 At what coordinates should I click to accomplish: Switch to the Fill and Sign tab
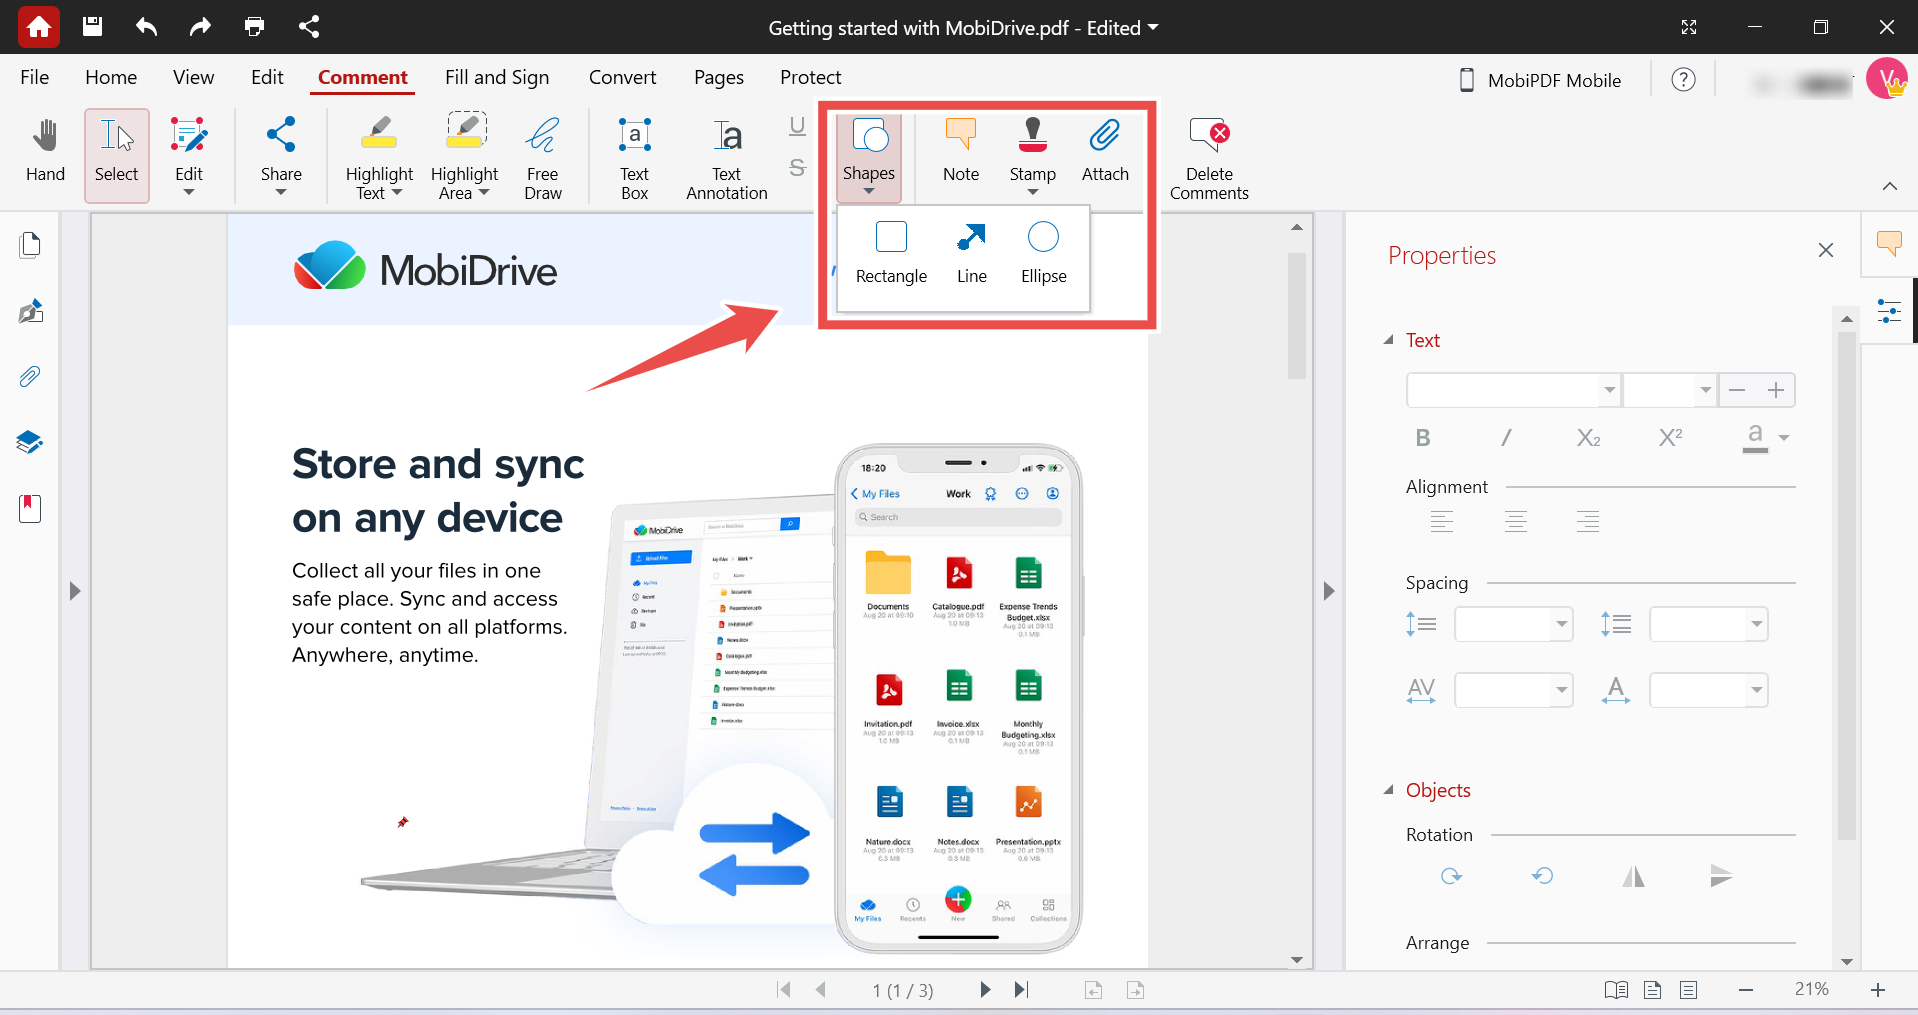click(497, 77)
